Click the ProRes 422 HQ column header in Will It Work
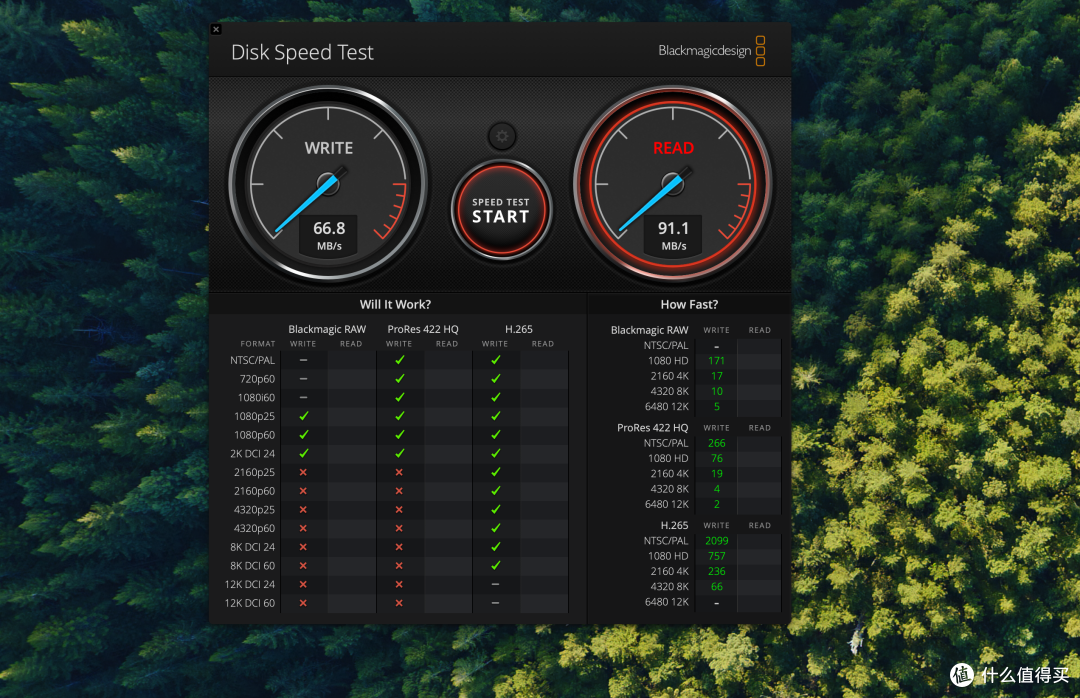Viewport: 1080px width, 698px height. pos(423,329)
